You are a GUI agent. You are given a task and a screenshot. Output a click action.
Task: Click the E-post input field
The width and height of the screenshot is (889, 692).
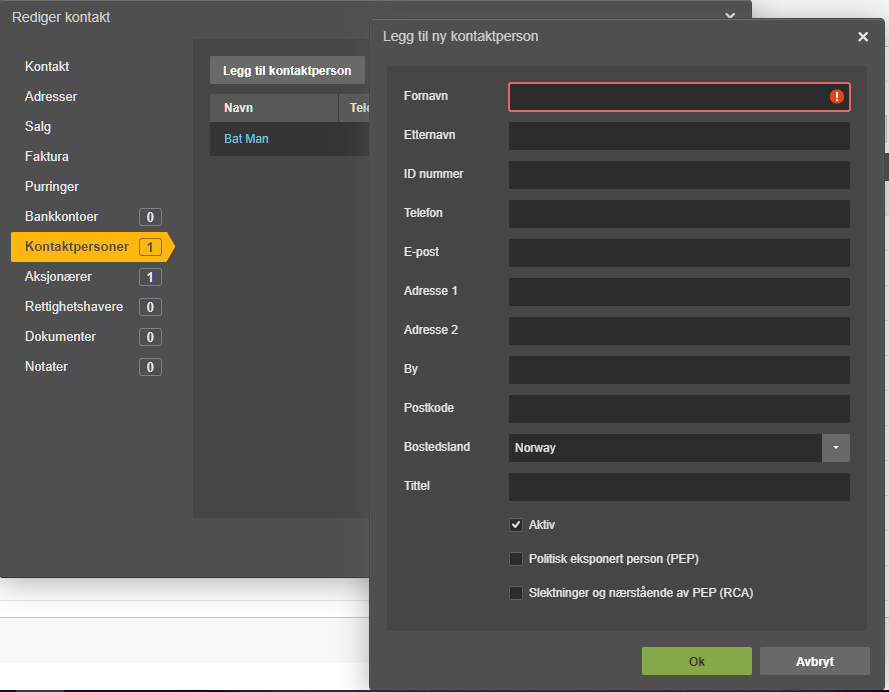click(679, 253)
